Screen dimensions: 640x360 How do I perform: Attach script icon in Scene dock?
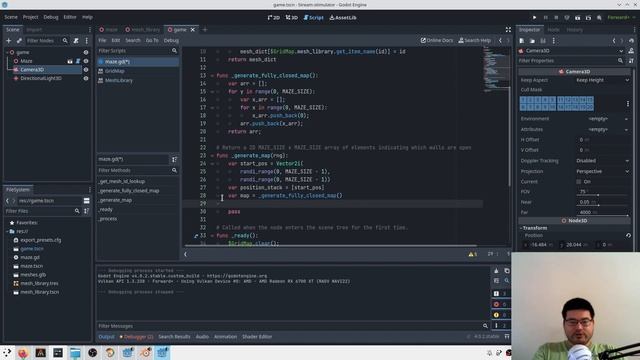[76, 41]
